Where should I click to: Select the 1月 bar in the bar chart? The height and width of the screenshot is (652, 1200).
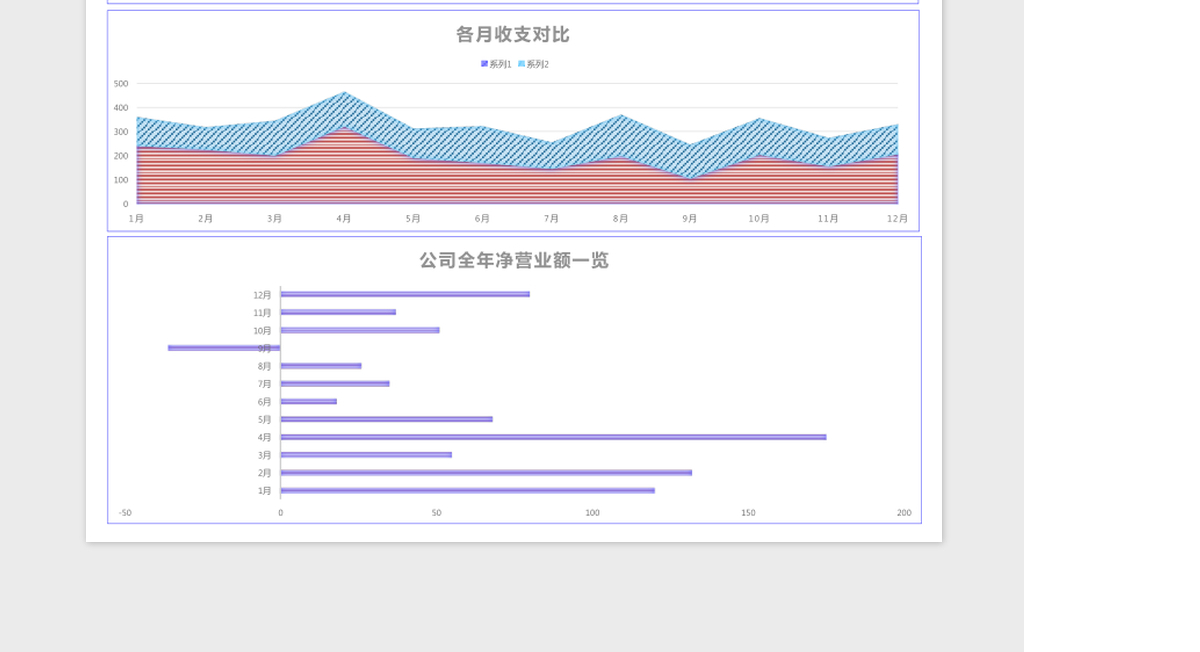click(468, 490)
